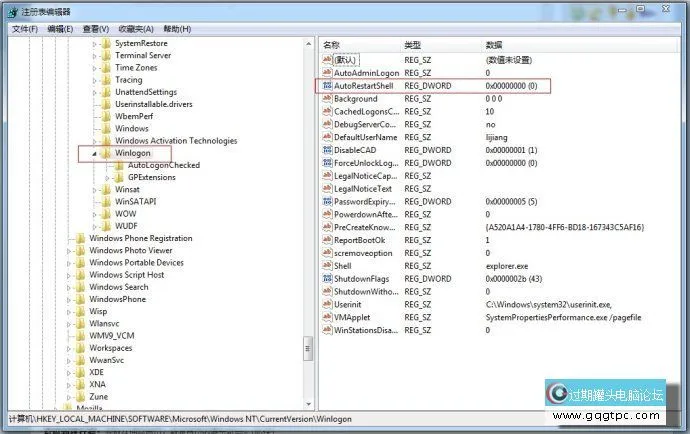
Task: Click the AutoAdminLogon string value icon
Action: [327, 73]
